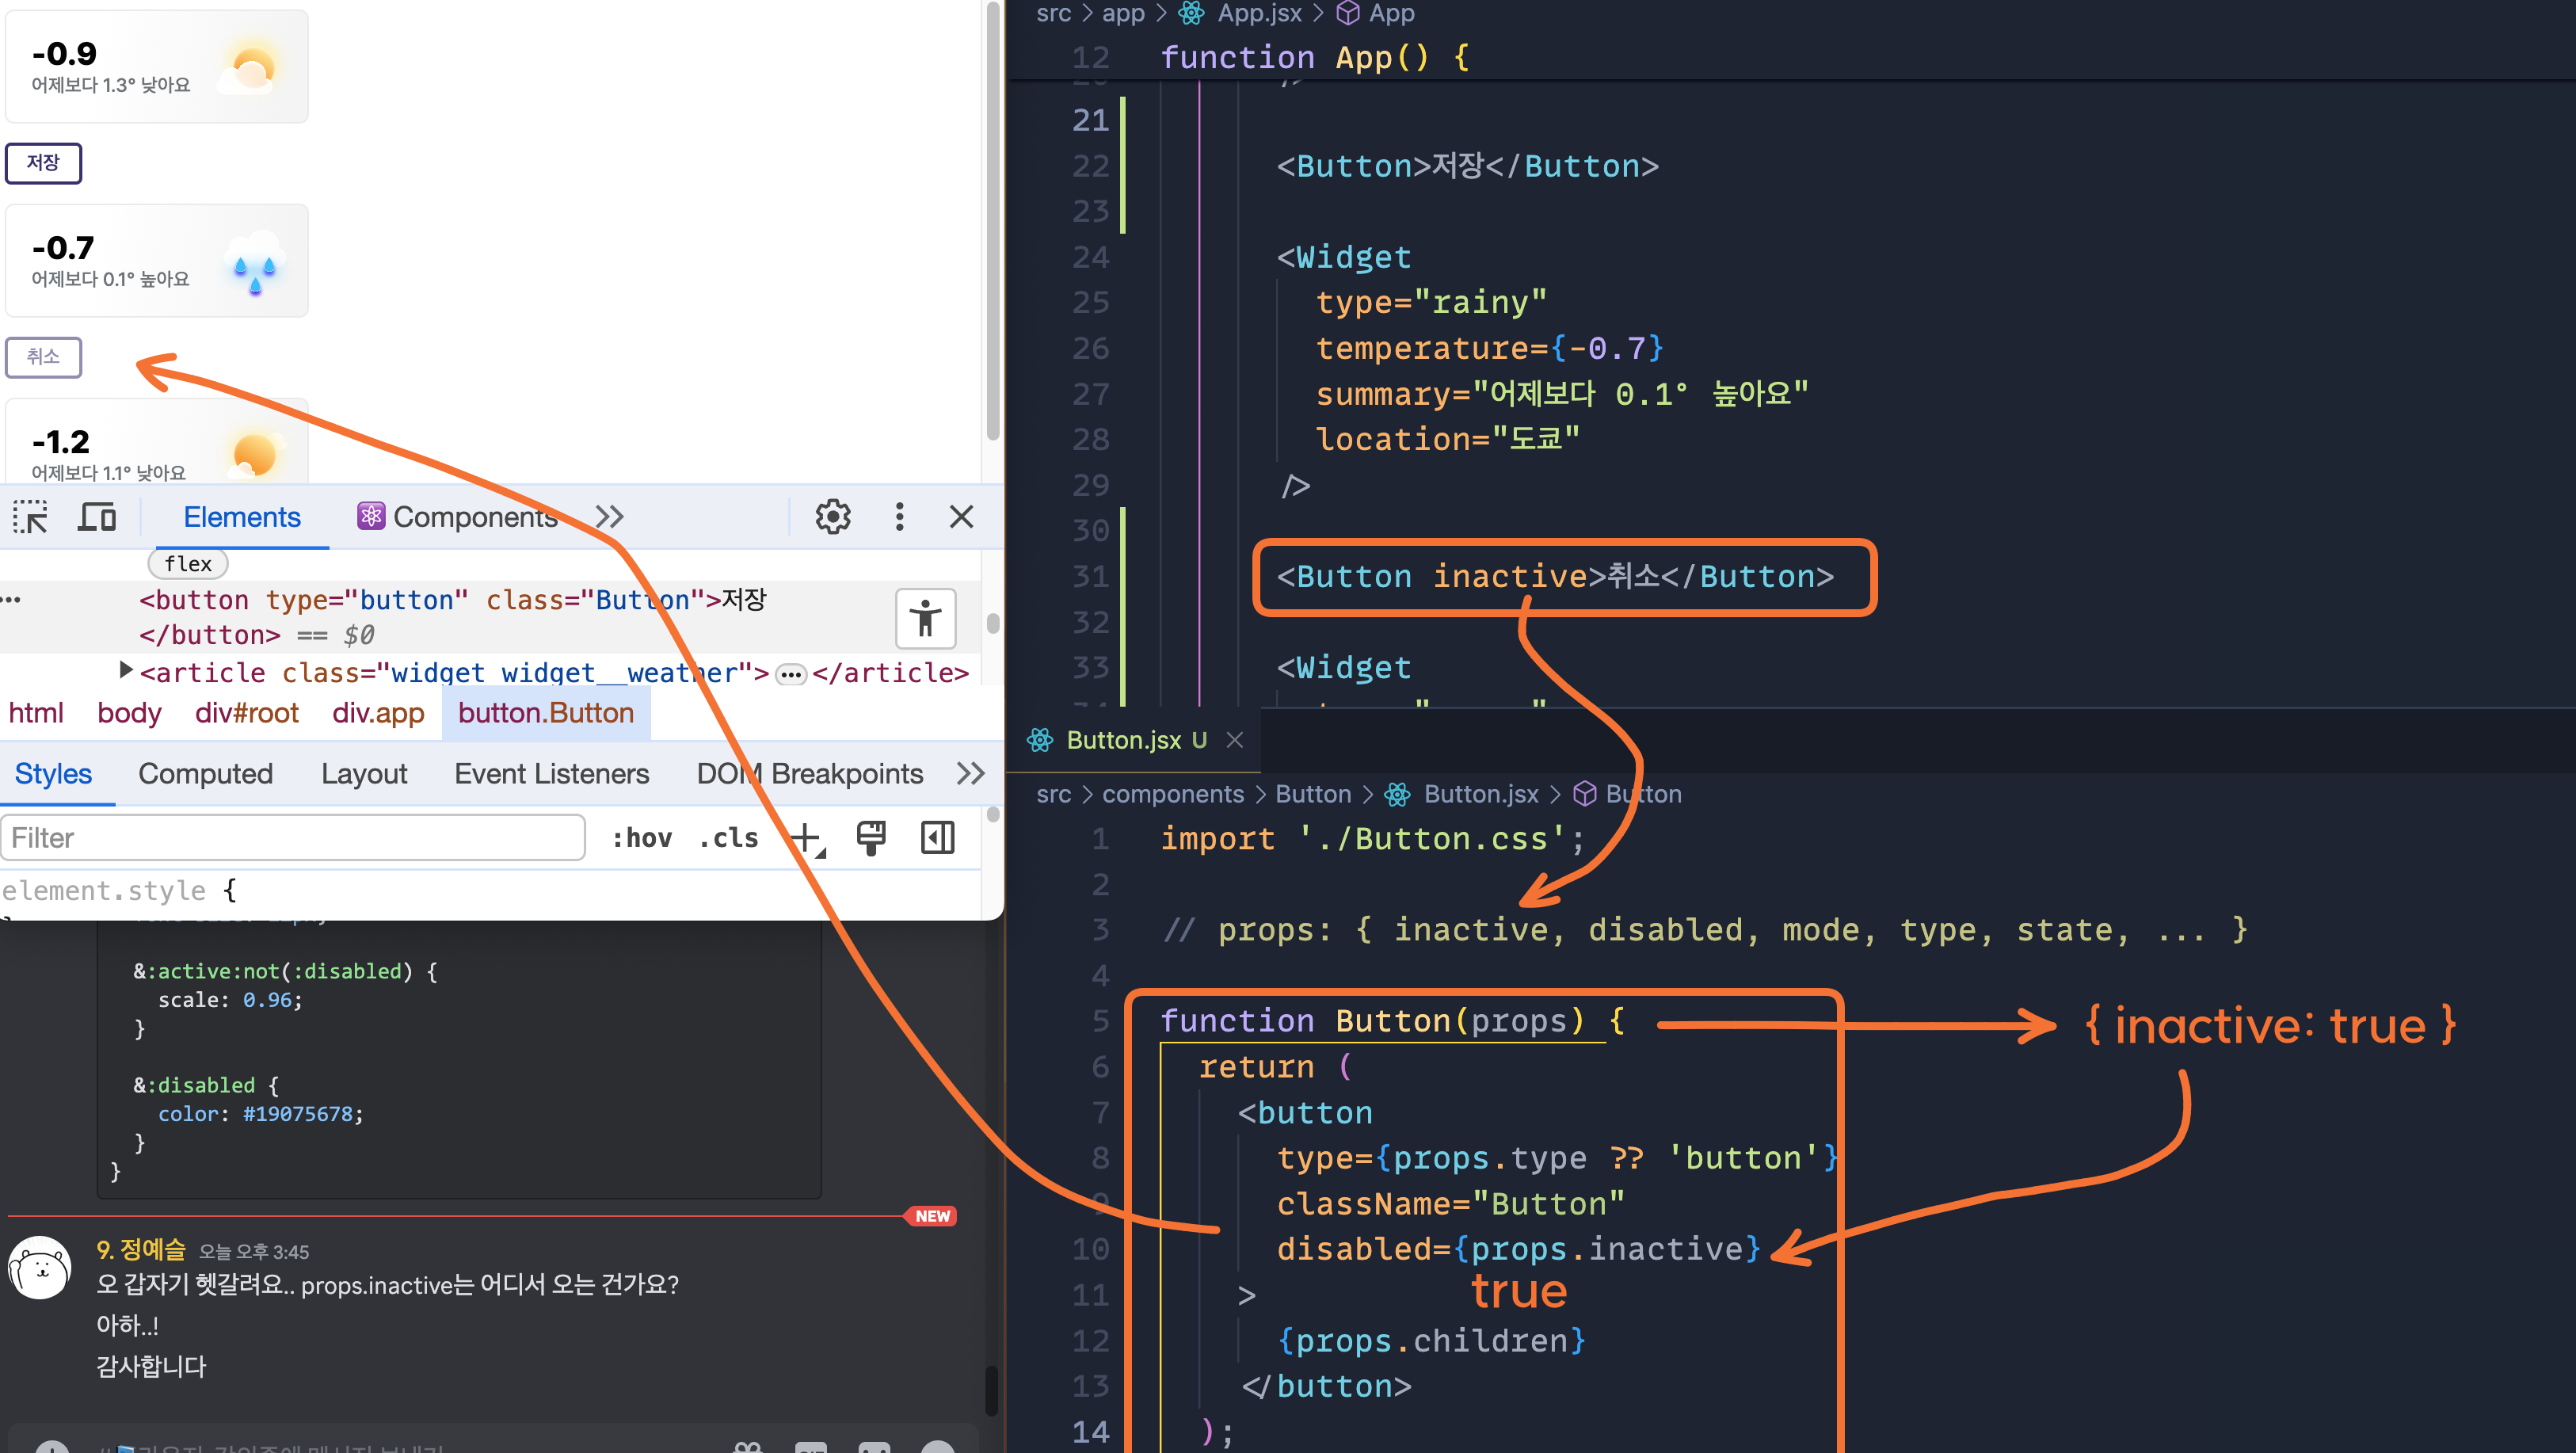Click the 저장 button in the weather app
The image size is (2576, 1453).
pyautogui.click(x=43, y=162)
